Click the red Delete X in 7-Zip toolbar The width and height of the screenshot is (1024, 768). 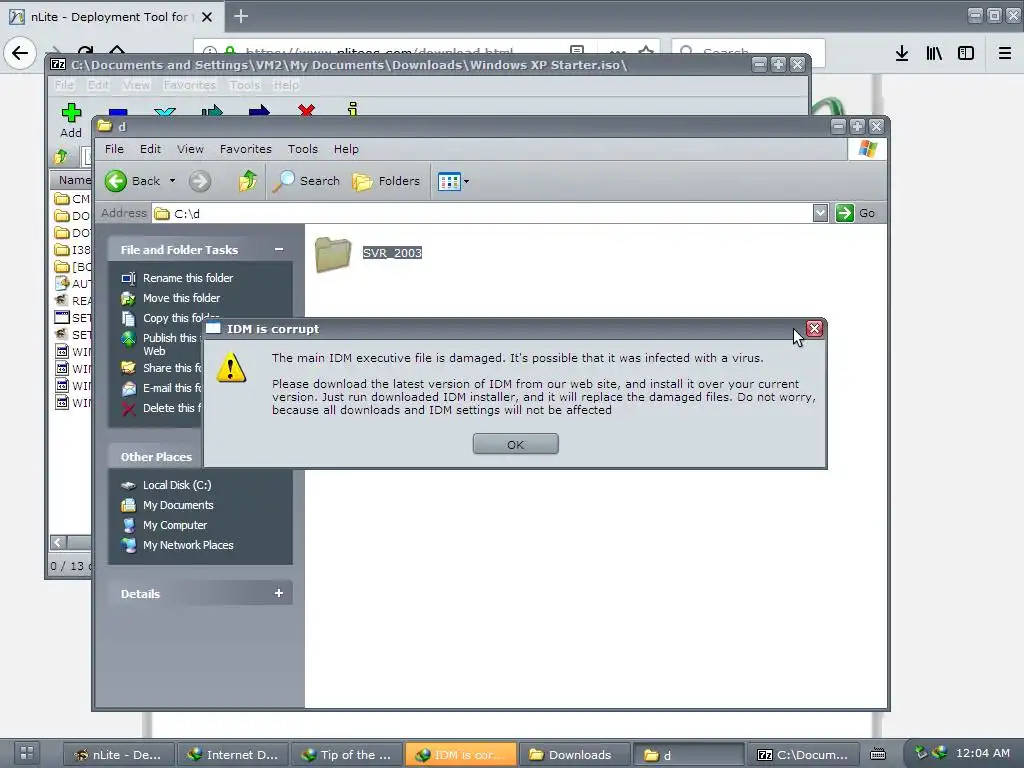[306, 110]
